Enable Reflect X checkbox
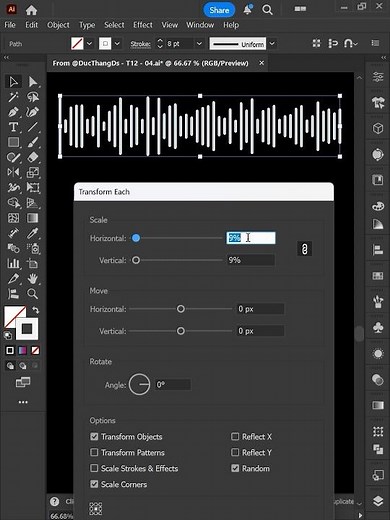 pyautogui.click(x=235, y=436)
